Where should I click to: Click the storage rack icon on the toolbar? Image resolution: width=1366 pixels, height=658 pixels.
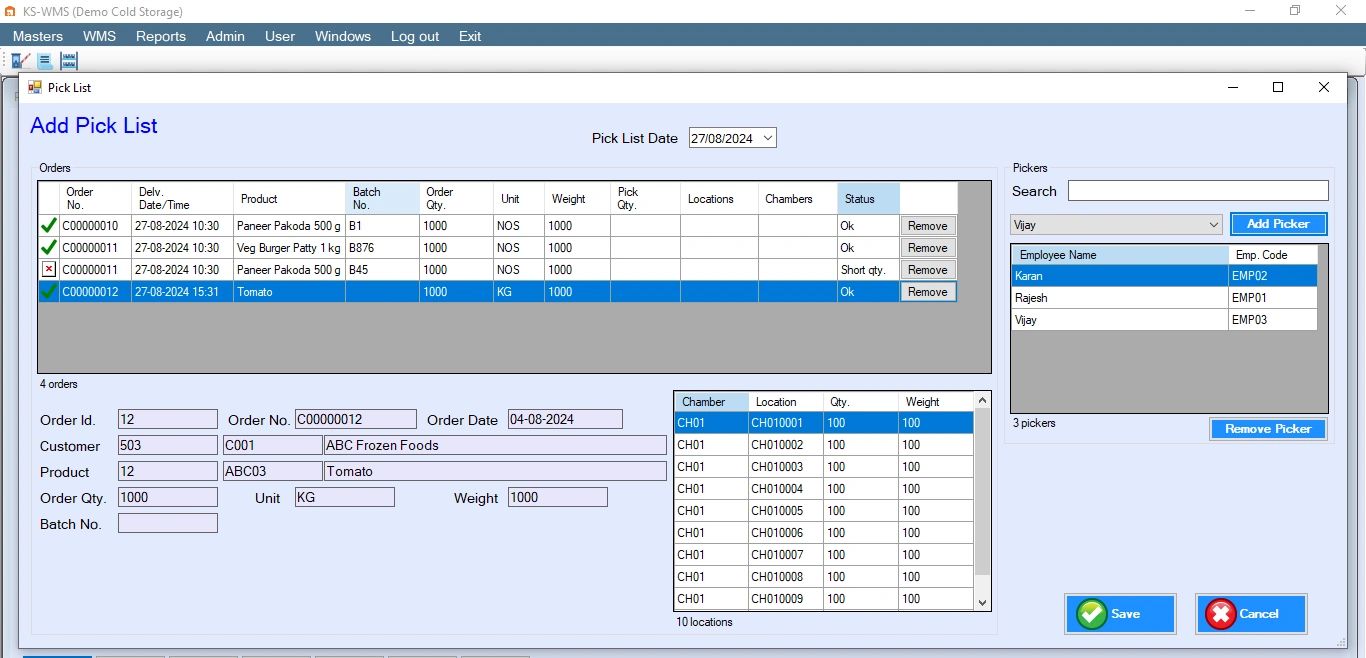tap(68, 60)
